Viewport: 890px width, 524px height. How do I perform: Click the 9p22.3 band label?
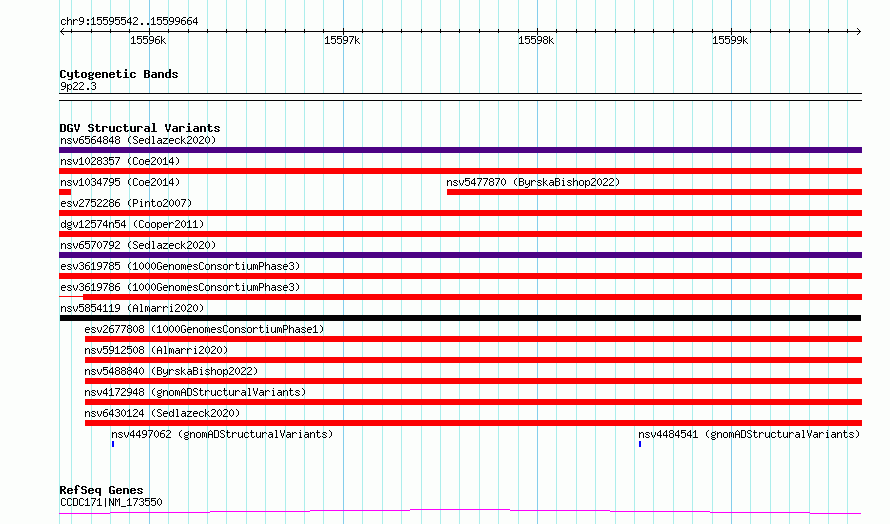tap(78, 86)
